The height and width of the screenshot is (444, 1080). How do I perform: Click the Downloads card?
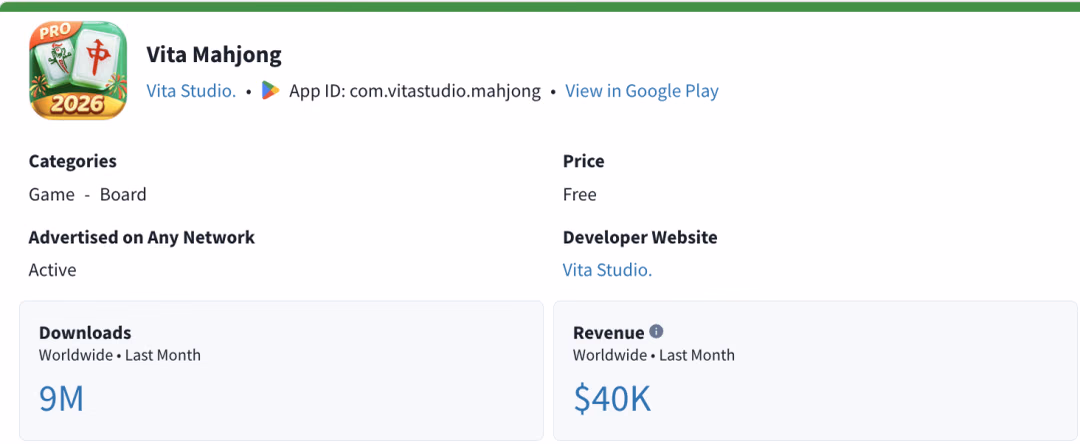[x=281, y=370]
